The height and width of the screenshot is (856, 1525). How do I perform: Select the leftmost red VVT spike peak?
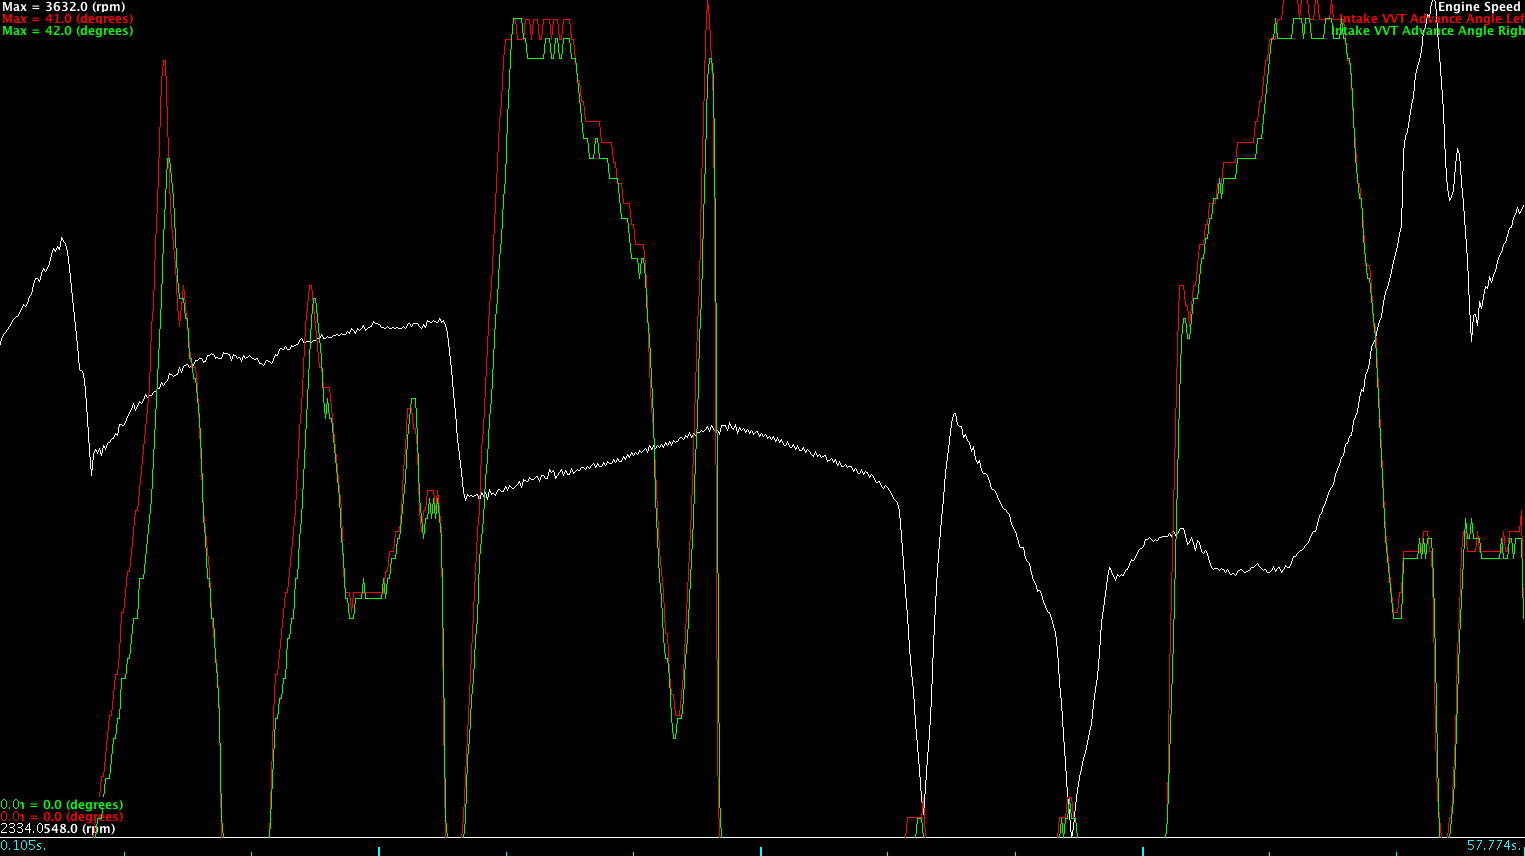click(x=164, y=62)
